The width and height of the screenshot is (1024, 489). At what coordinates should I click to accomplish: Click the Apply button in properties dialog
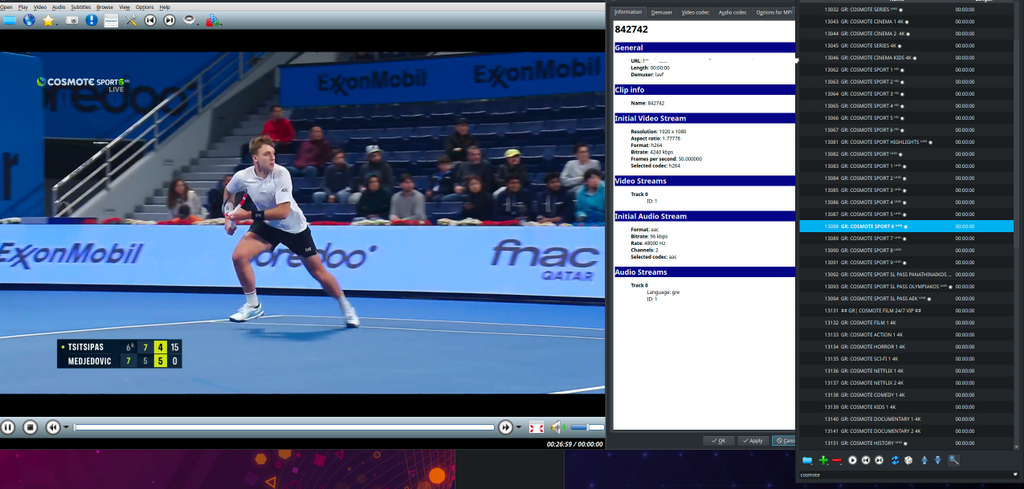[753, 441]
